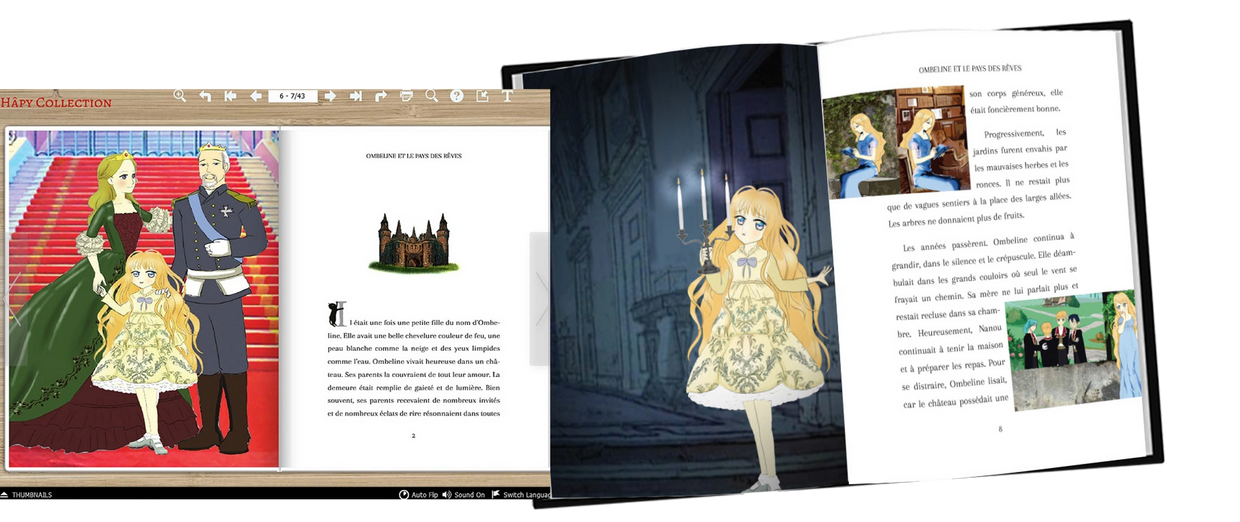
Task: Flip forward using right page edge arrow
Action: (x=539, y=298)
